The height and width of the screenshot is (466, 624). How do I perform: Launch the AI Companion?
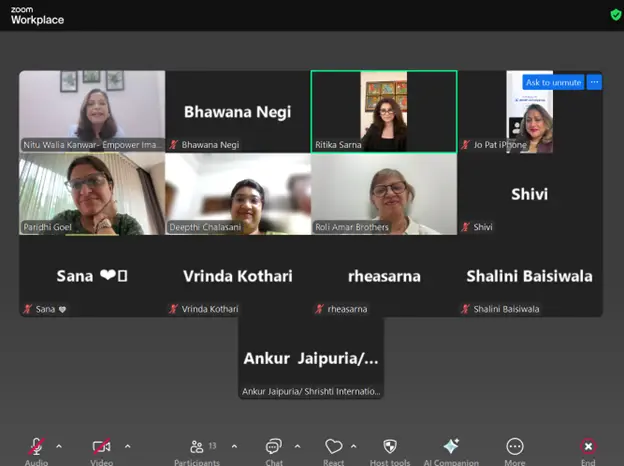[450, 447]
